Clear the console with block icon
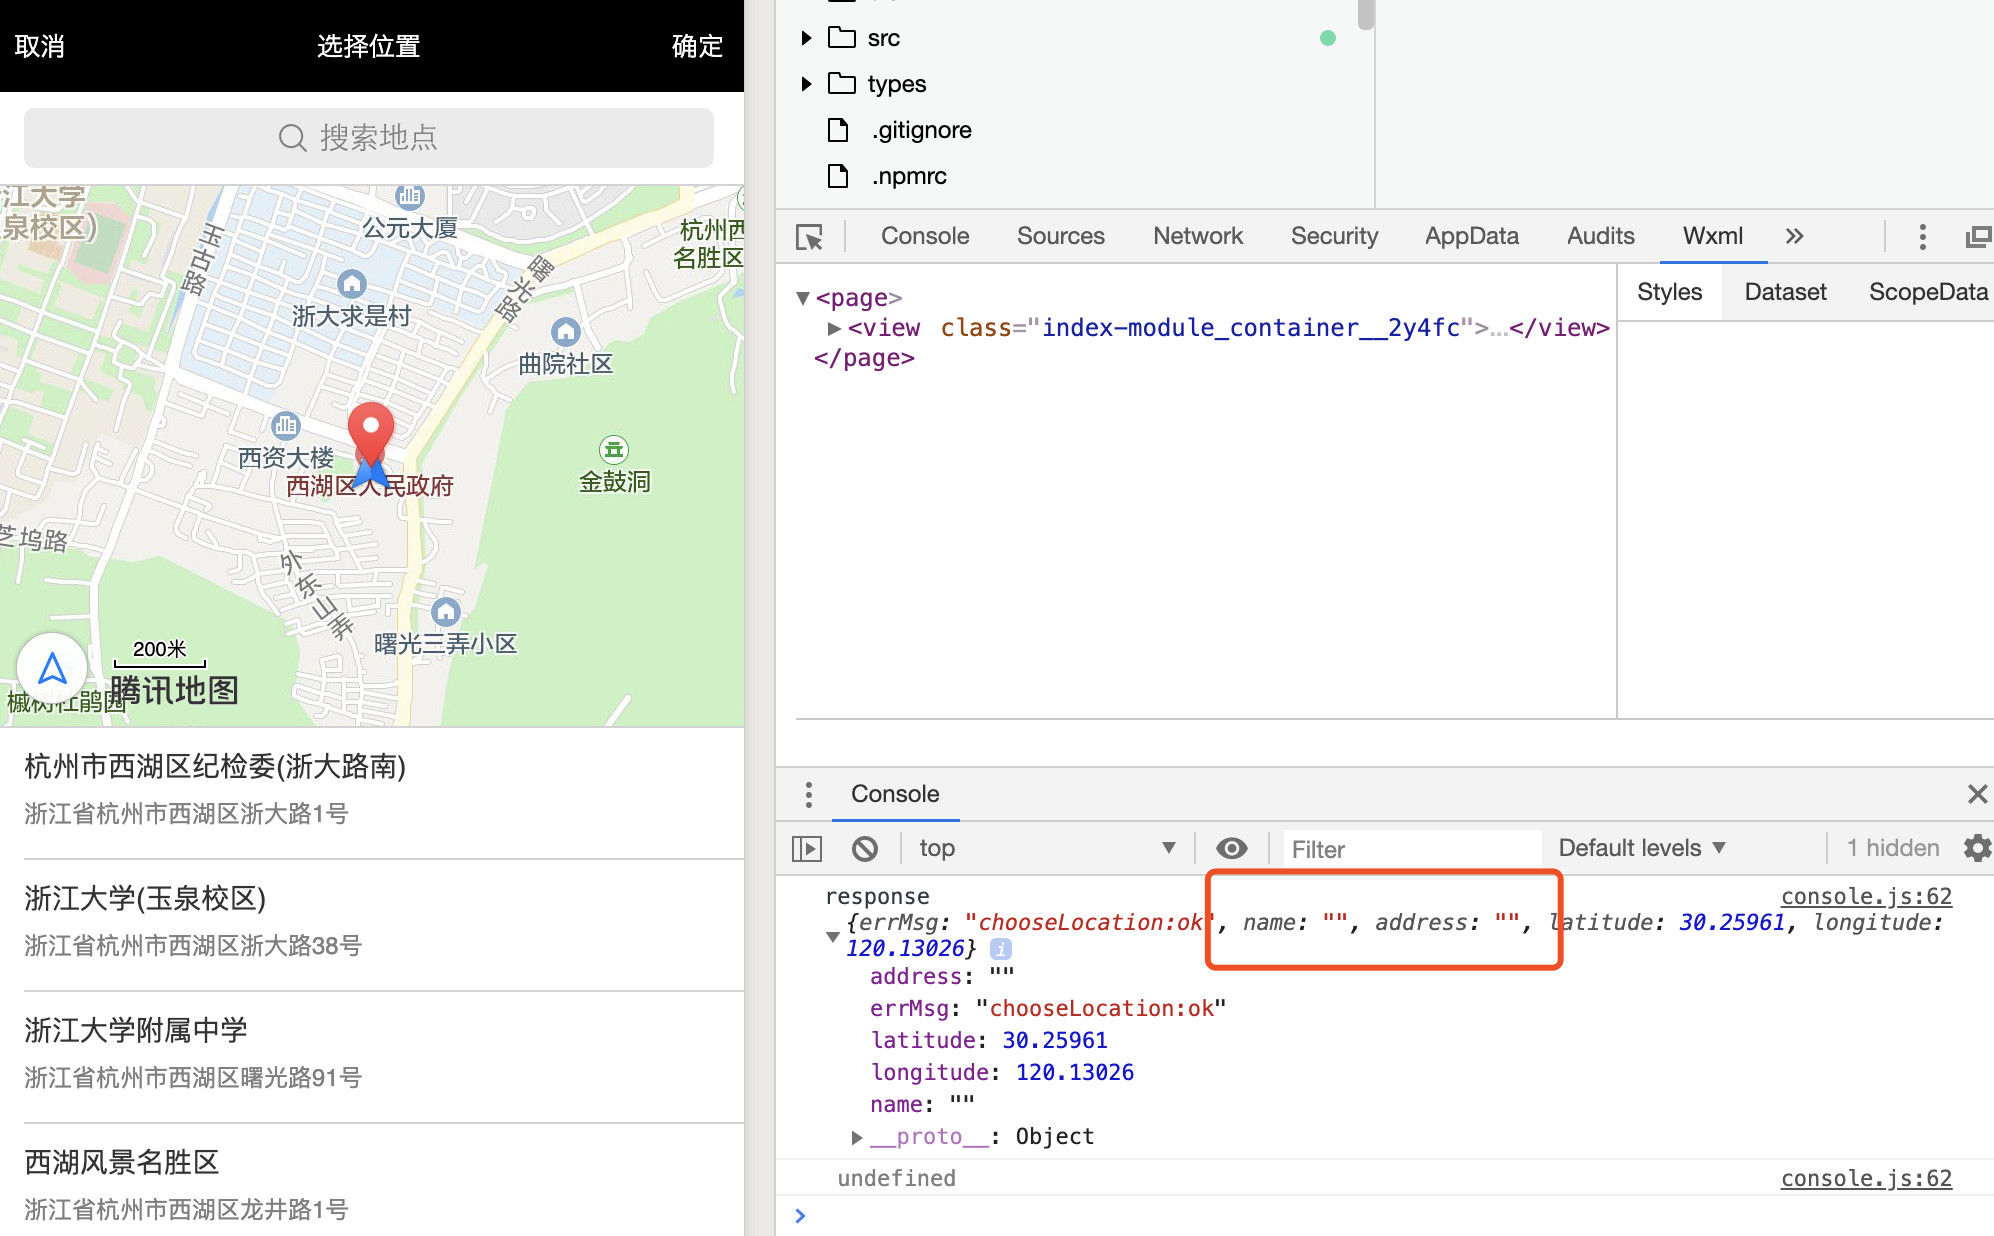1994x1236 pixels. pyautogui.click(x=865, y=849)
